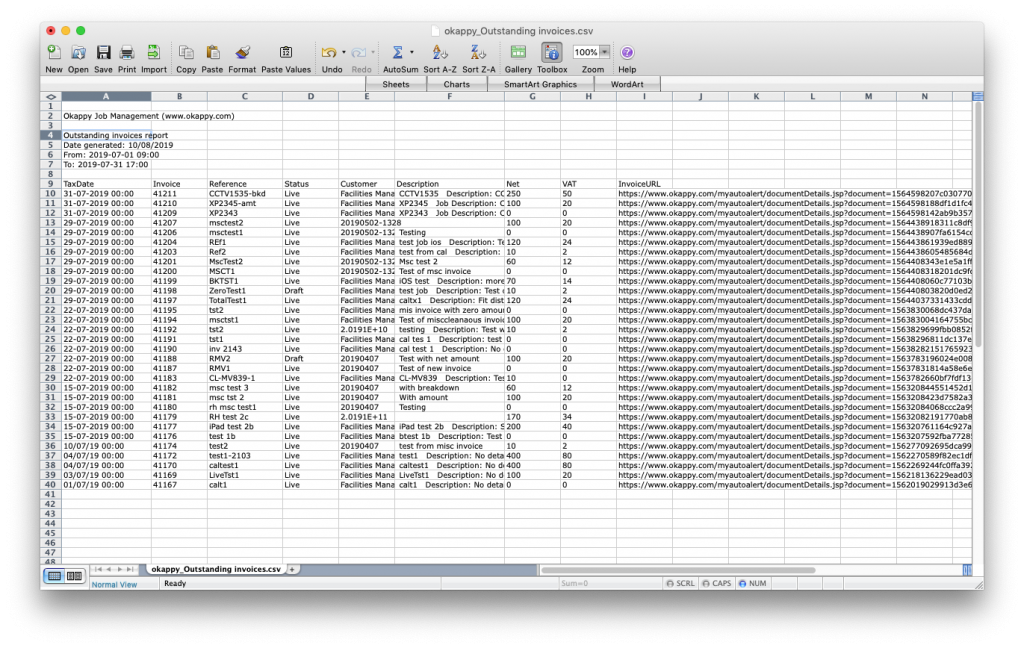Image resolution: width=1024 pixels, height=648 pixels.
Task: Click the split box above vertical scrollbar
Action: point(978,97)
